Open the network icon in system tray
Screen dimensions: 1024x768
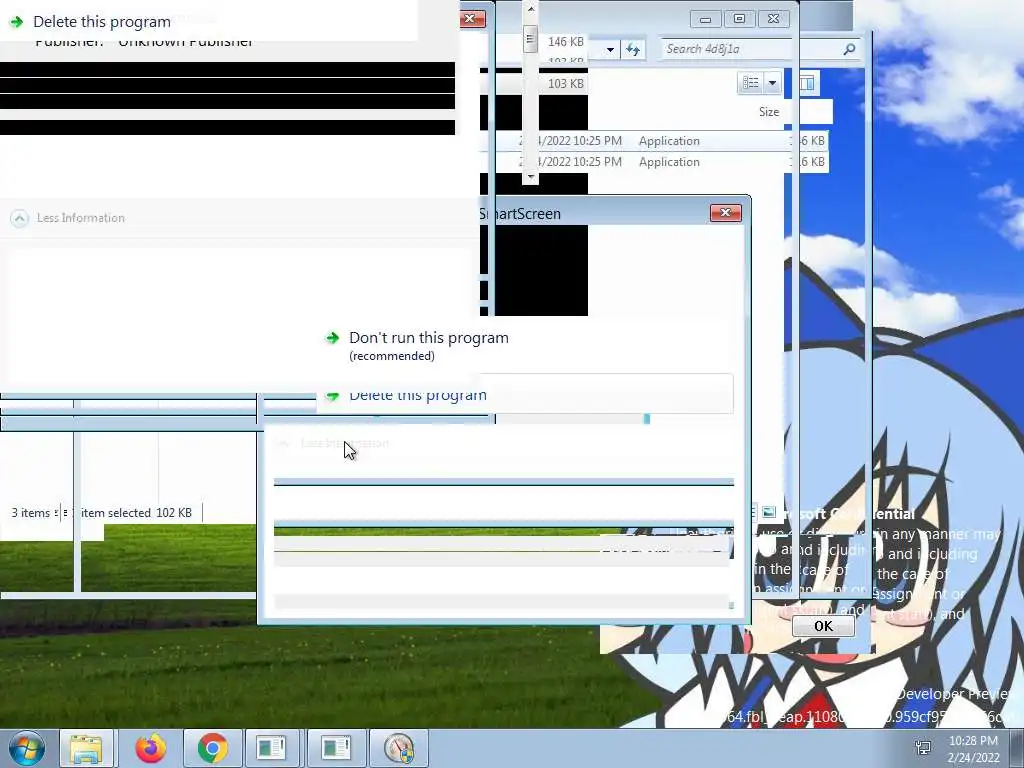(923, 748)
